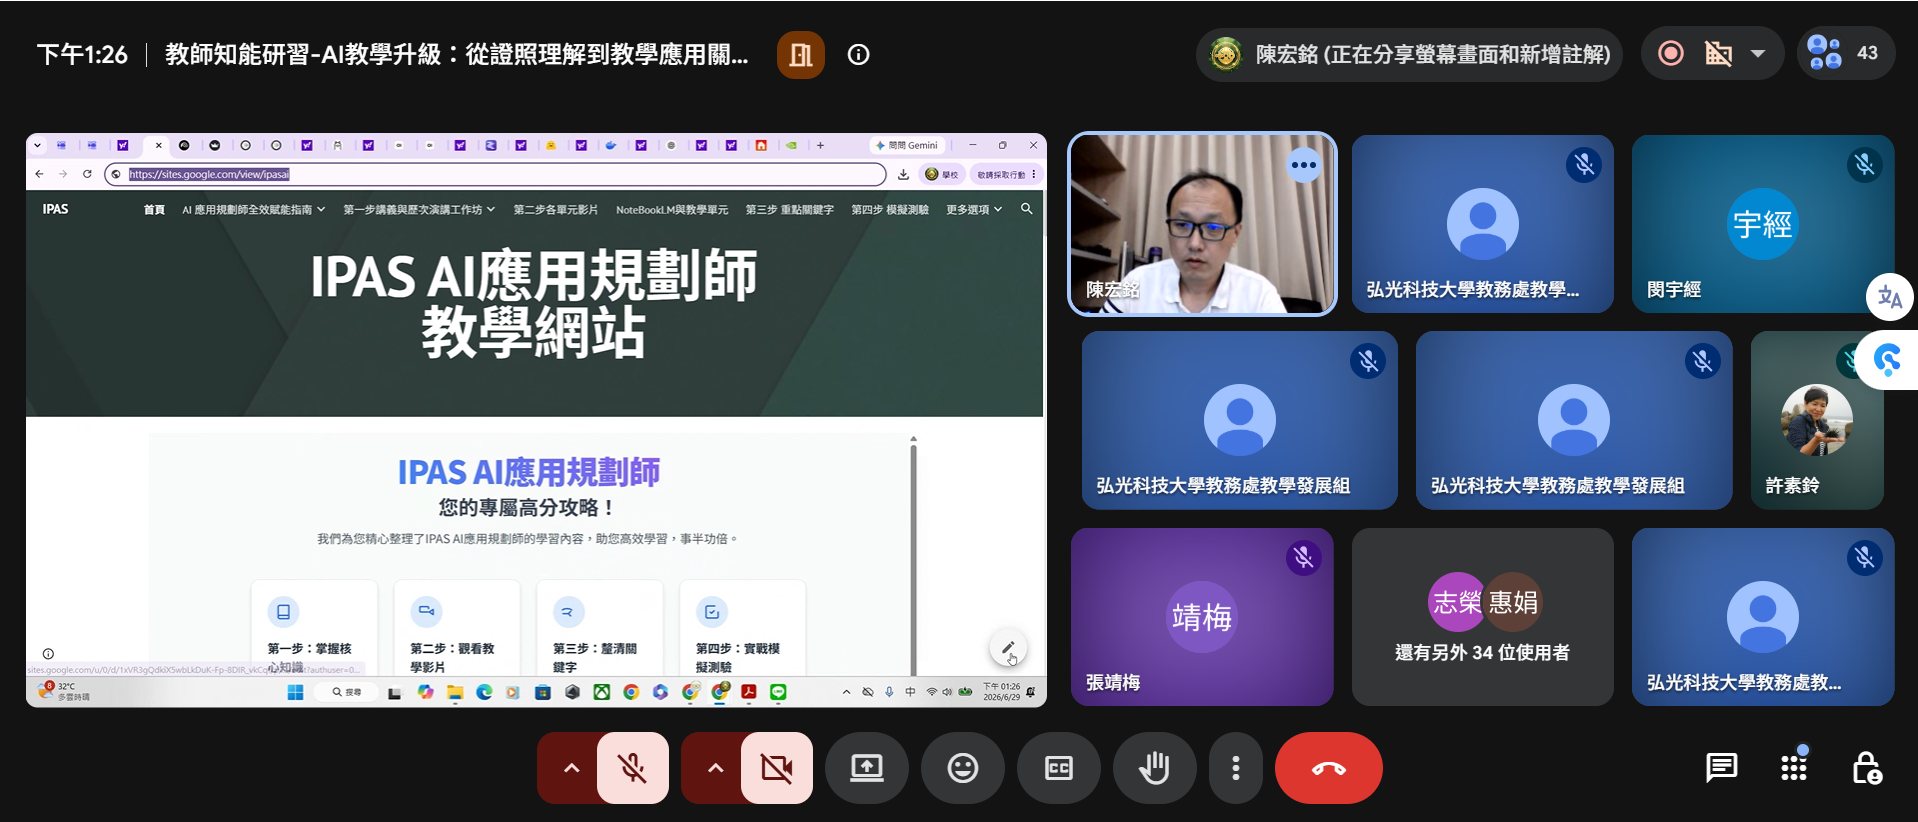
Task: Click the 學校 profile chip in shared browser
Action: pyautogui.click(x=942, y=174)
